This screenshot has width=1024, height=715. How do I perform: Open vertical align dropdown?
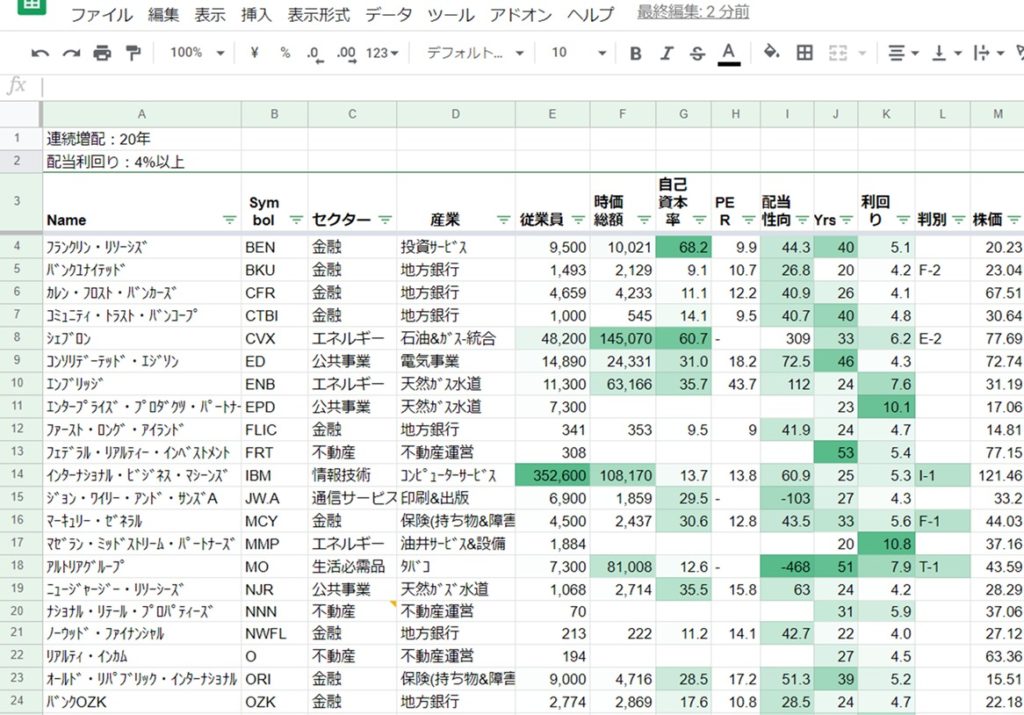coord(946,54)
